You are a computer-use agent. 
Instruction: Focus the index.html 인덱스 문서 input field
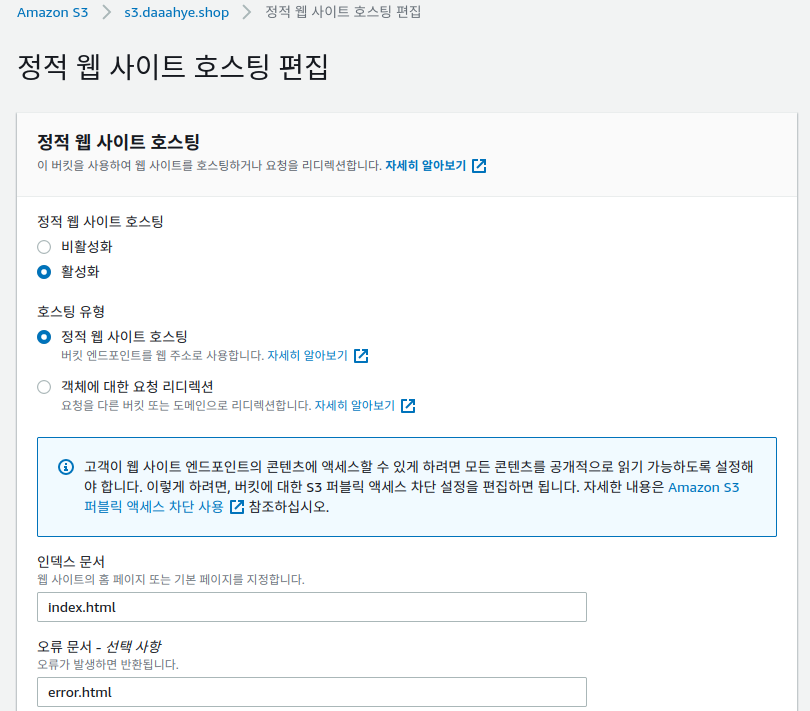[311, 607]
